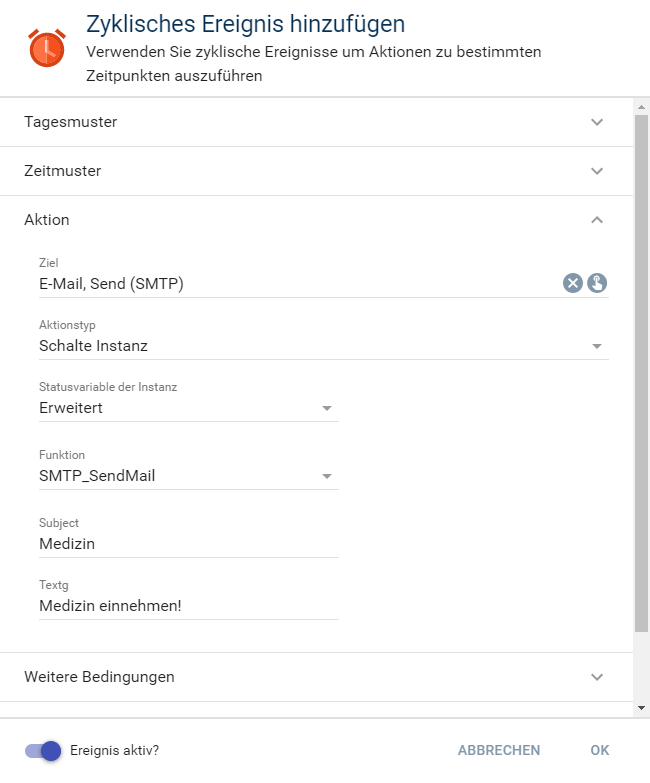Viewport: 650px width, 783px height.
Task: Expand the Zeitmuster section
Action: tap(597, 171)
